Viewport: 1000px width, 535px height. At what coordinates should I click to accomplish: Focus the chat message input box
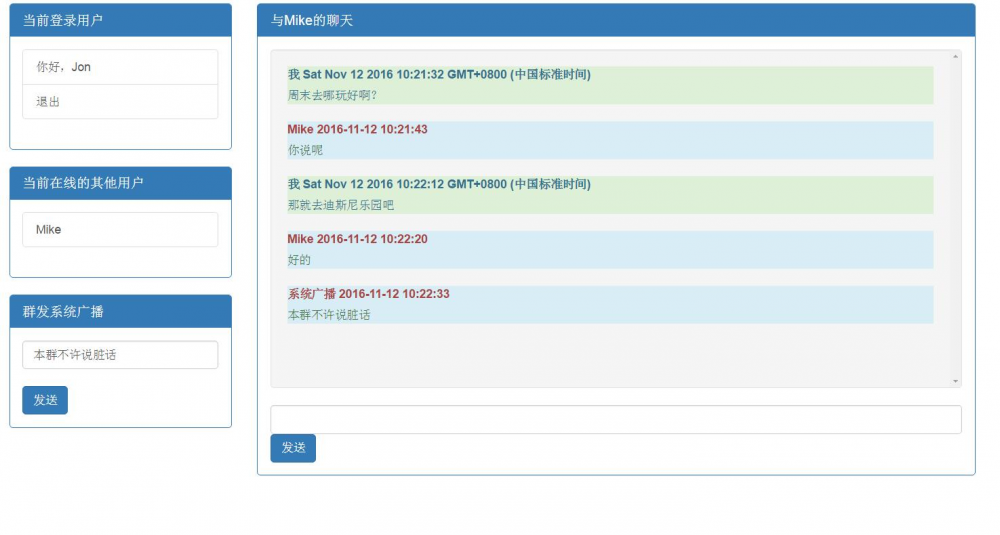tap(615, 420)
